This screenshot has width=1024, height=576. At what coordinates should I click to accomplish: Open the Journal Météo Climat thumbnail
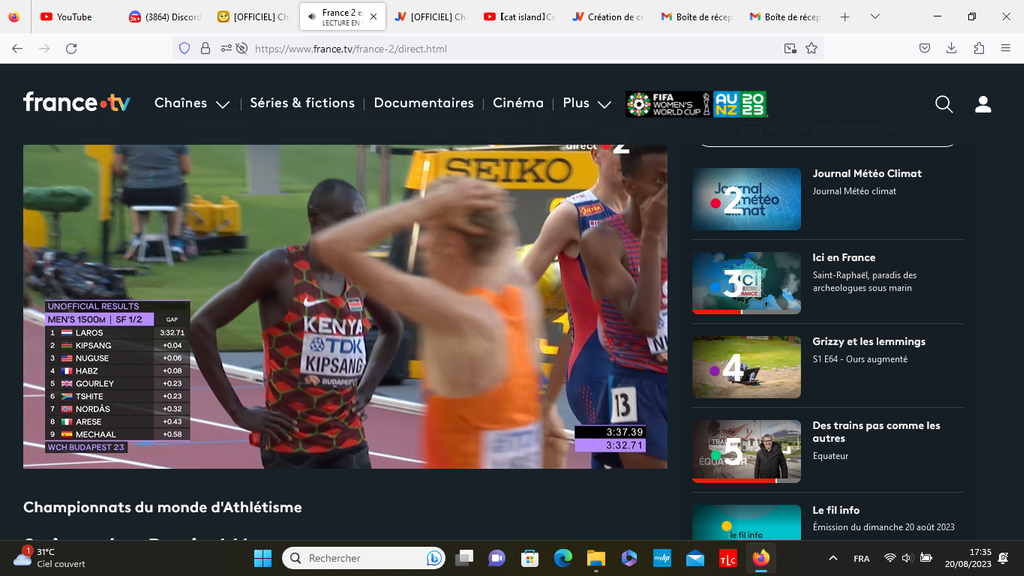pos(746,199)
